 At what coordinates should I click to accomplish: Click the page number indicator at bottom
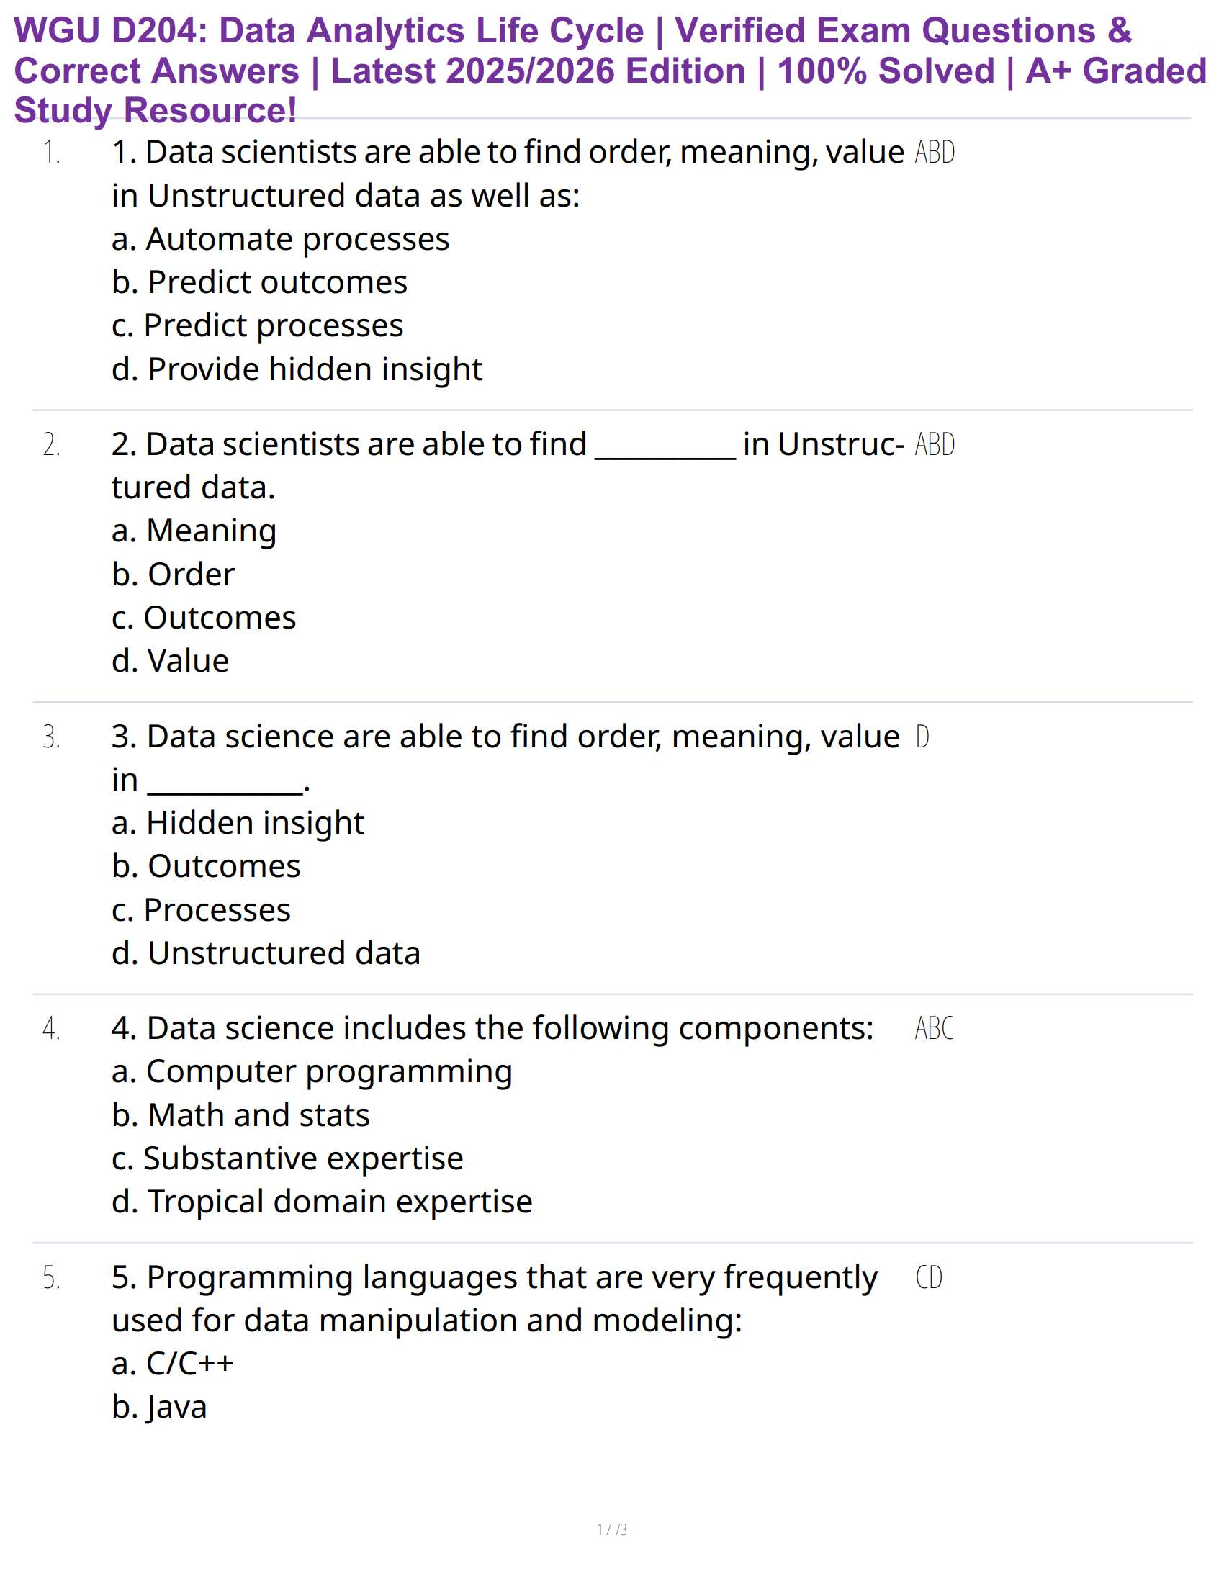click(x=612, y=1529)
